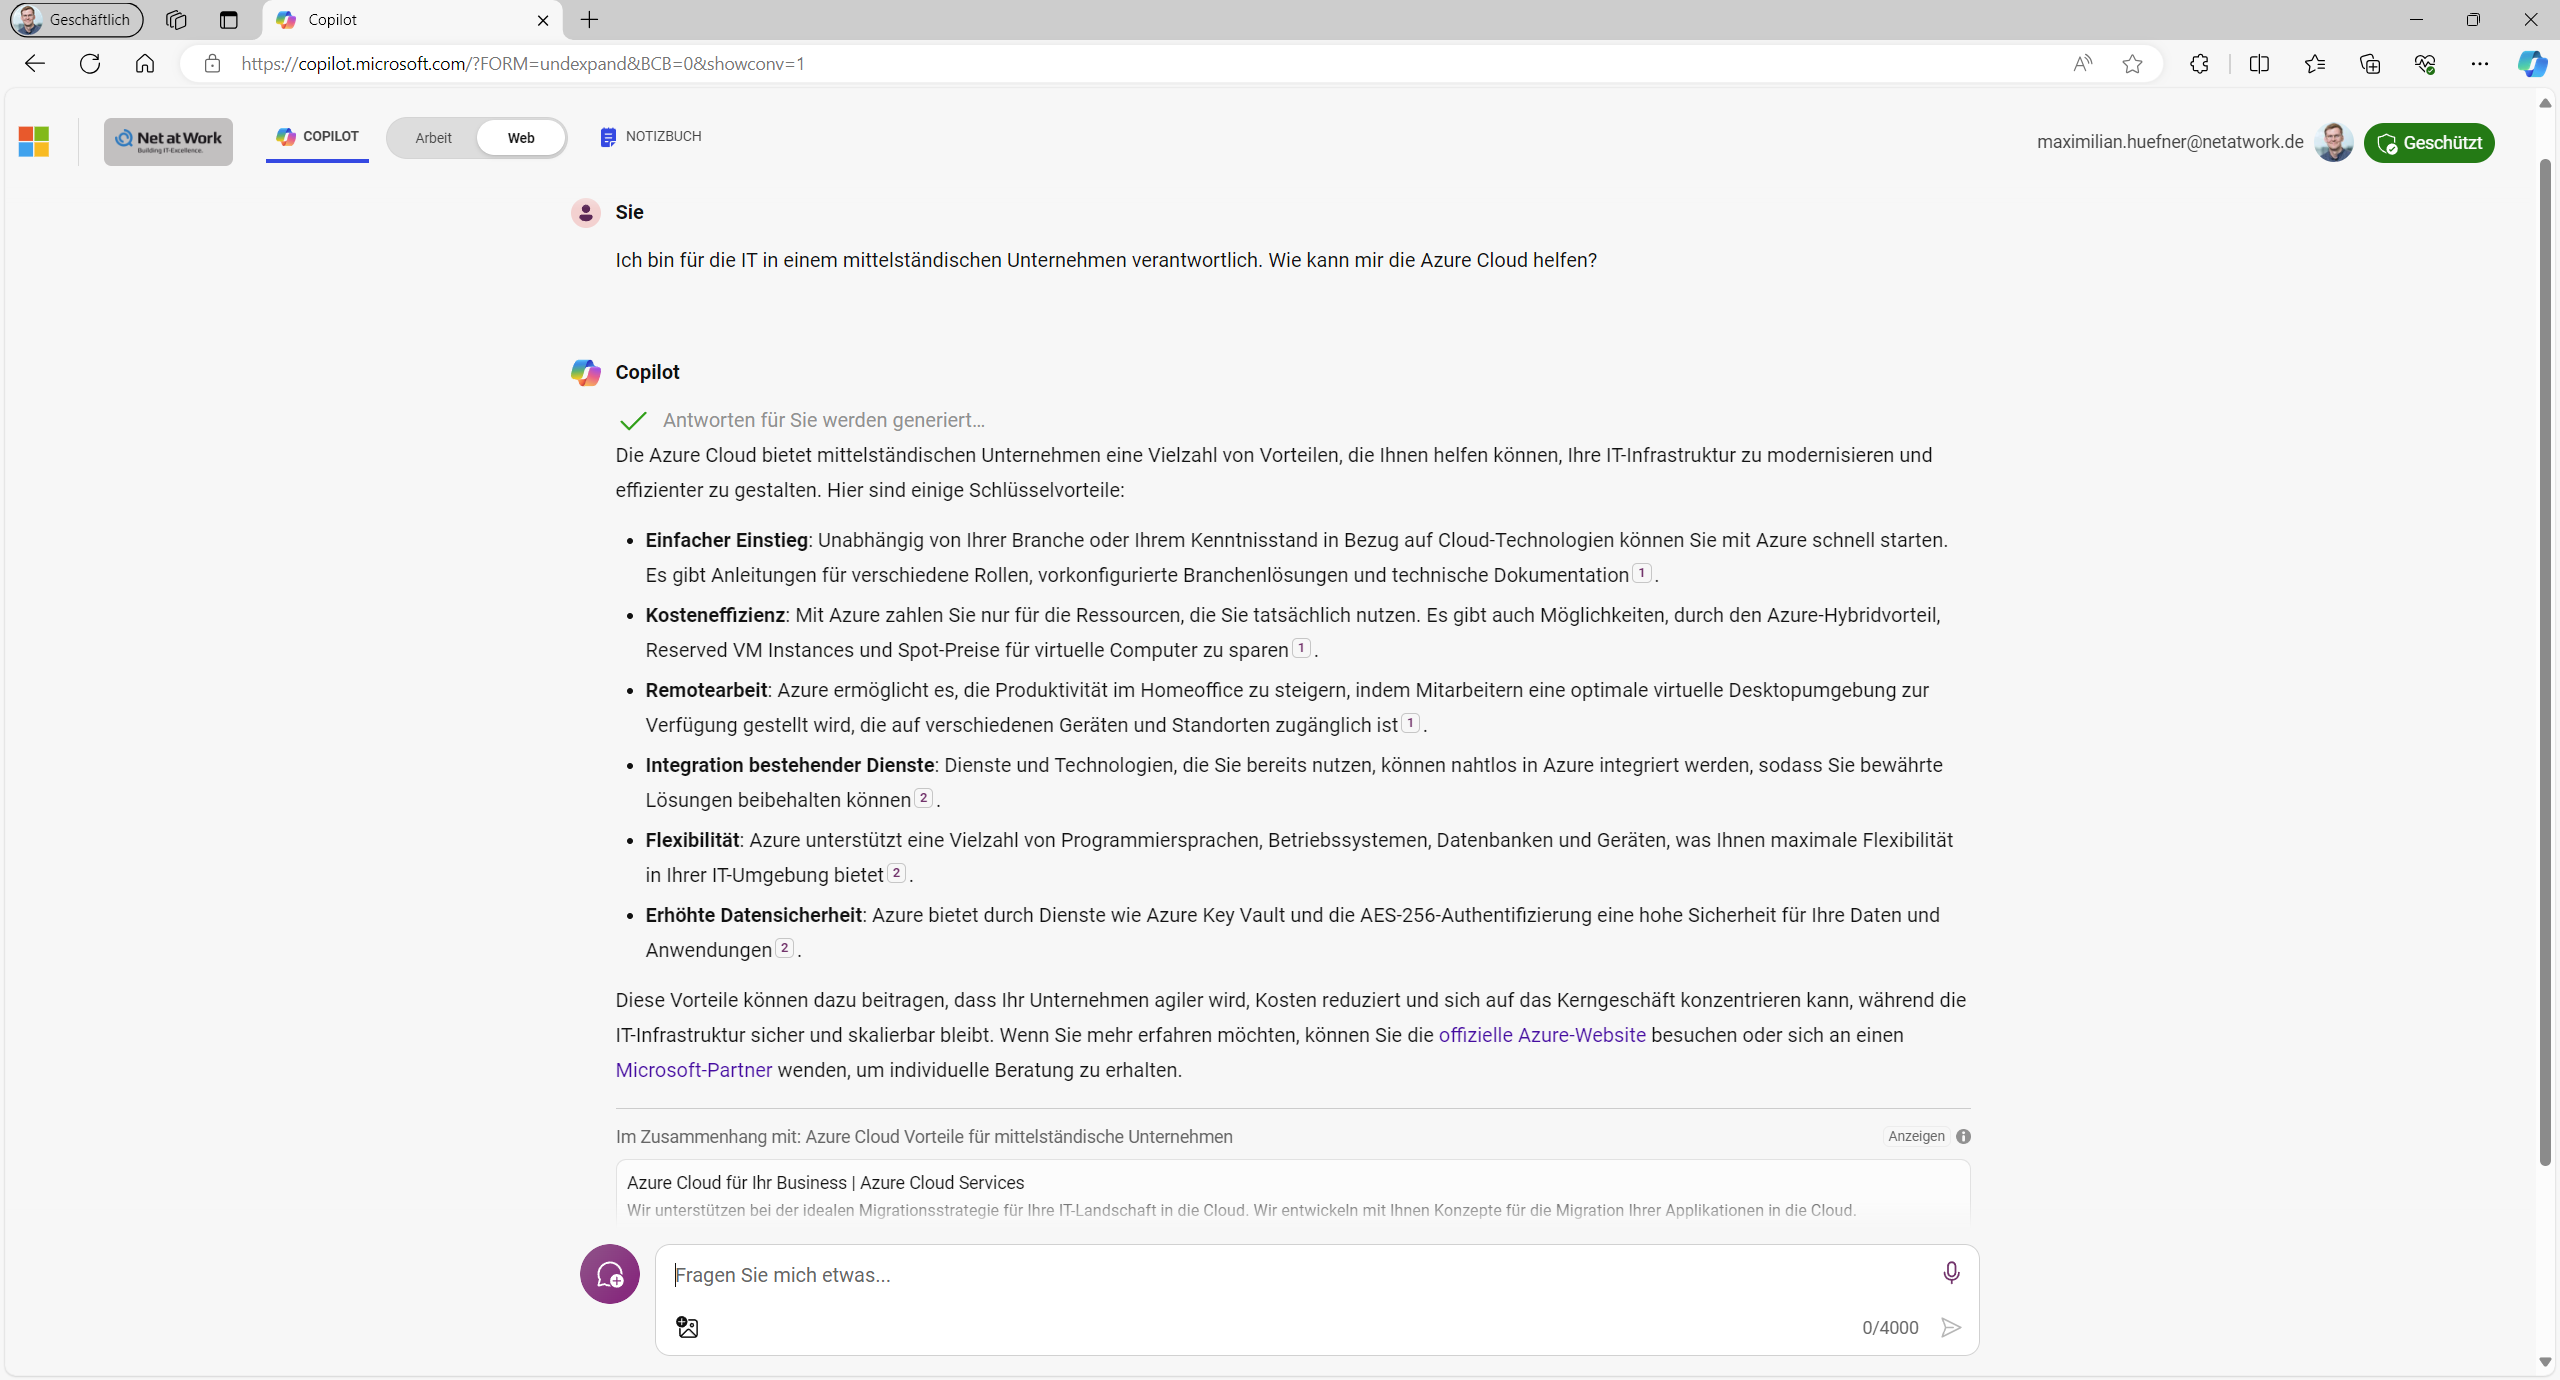Image resolution: width=2560 pixels, height=1380 pixels.
Task: Click the Erhöhte Datensicherheit bold heading
Action: click(x=753, y=915)
